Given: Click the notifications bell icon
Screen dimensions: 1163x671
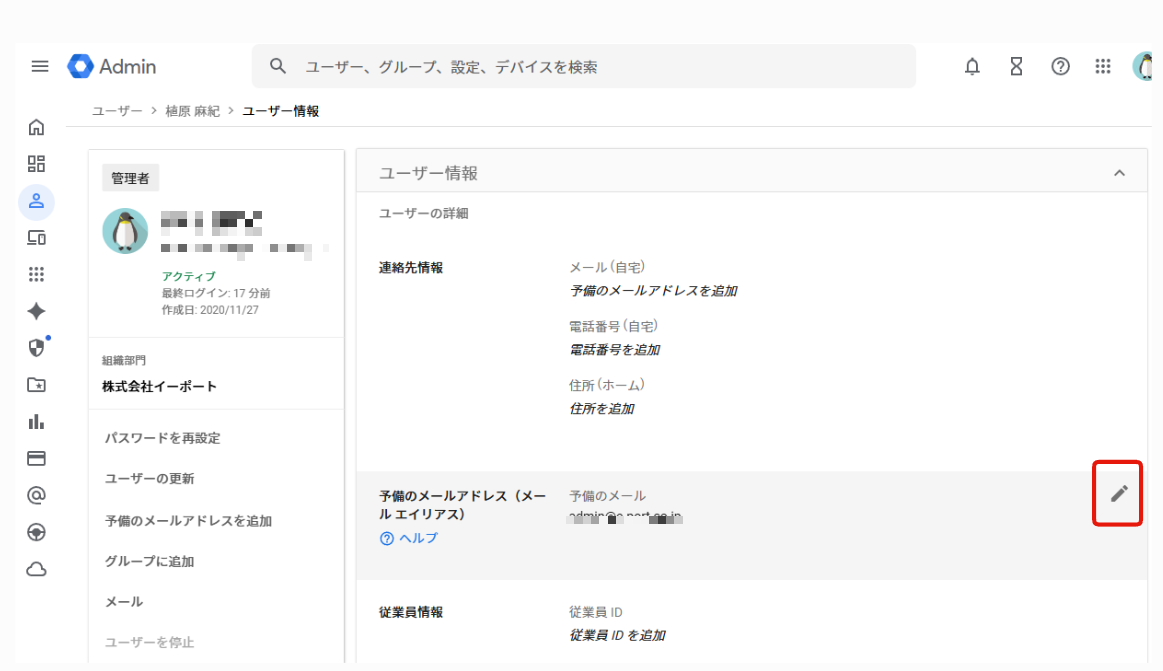Looking at the screenshot, I should (972, 67).
